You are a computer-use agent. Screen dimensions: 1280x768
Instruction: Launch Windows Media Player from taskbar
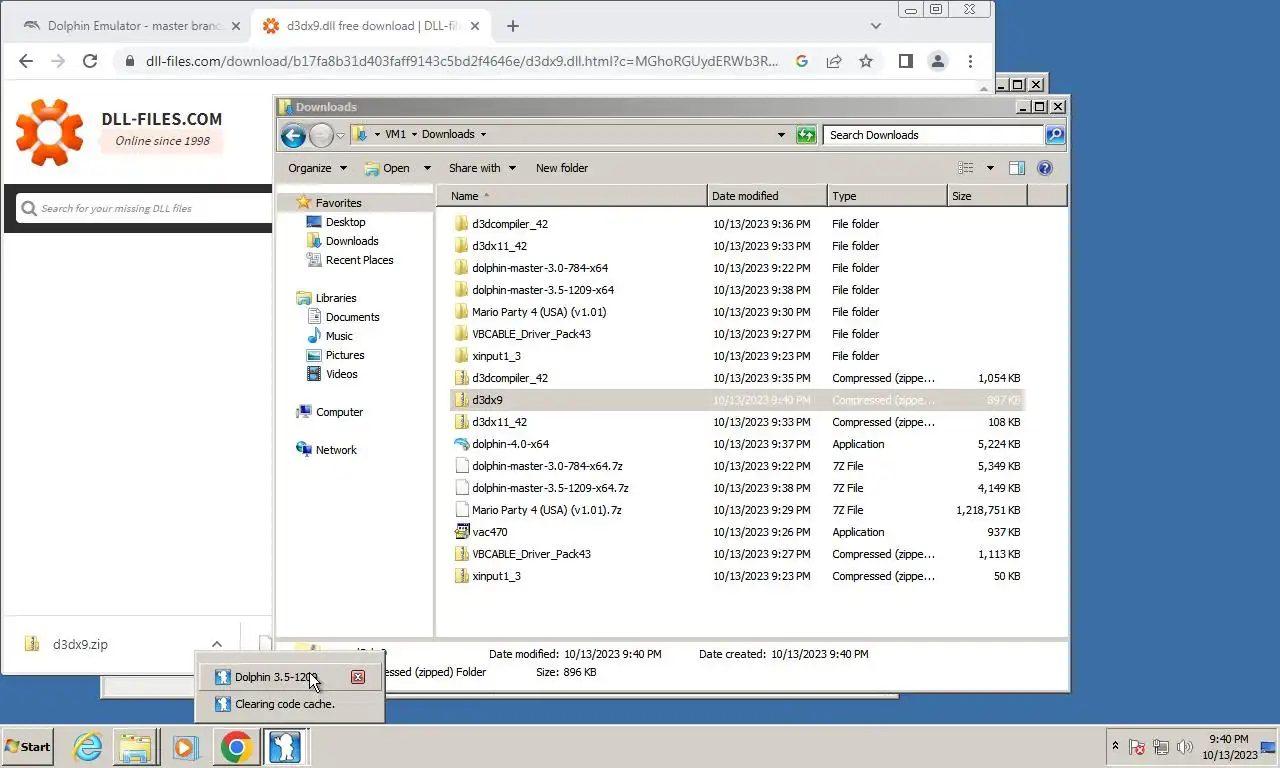tap(184, 747)
